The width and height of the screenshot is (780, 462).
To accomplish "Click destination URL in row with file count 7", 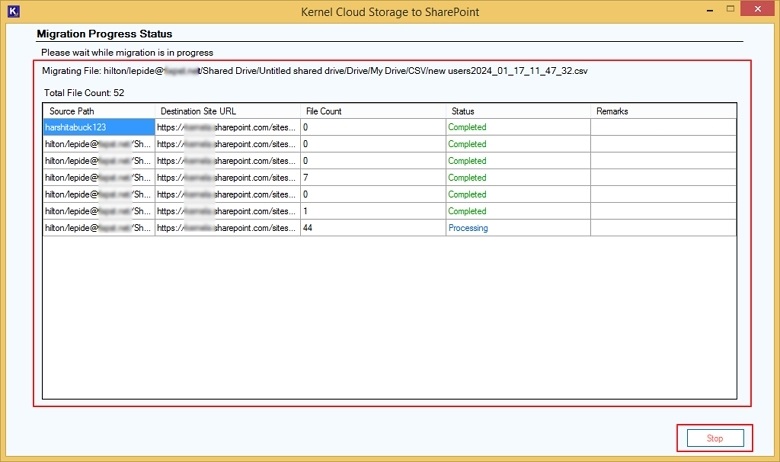I will point(227,178).
